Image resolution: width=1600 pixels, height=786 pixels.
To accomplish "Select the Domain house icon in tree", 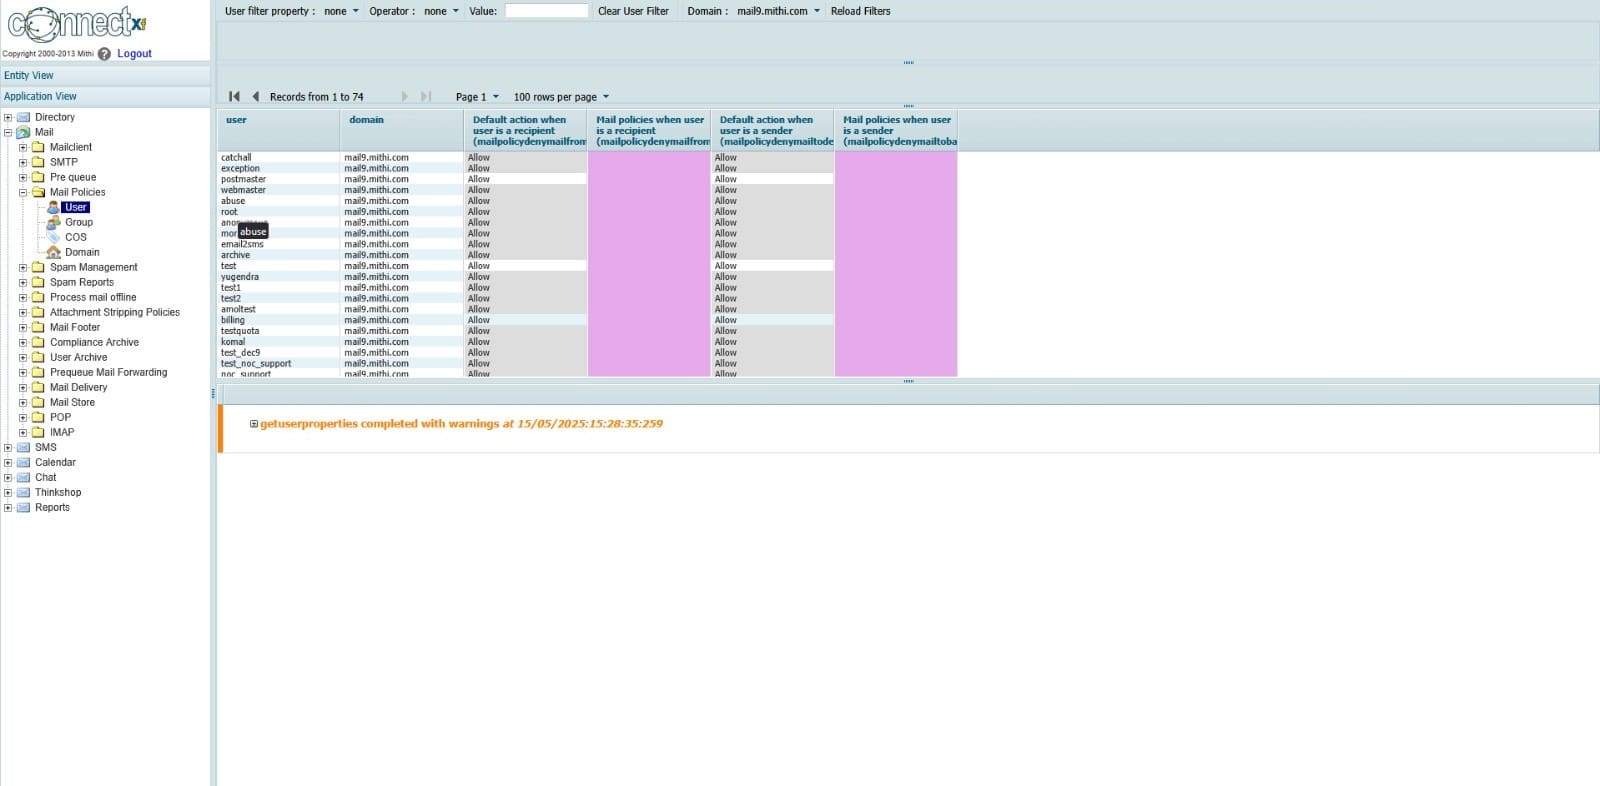I will coord(54,252).
